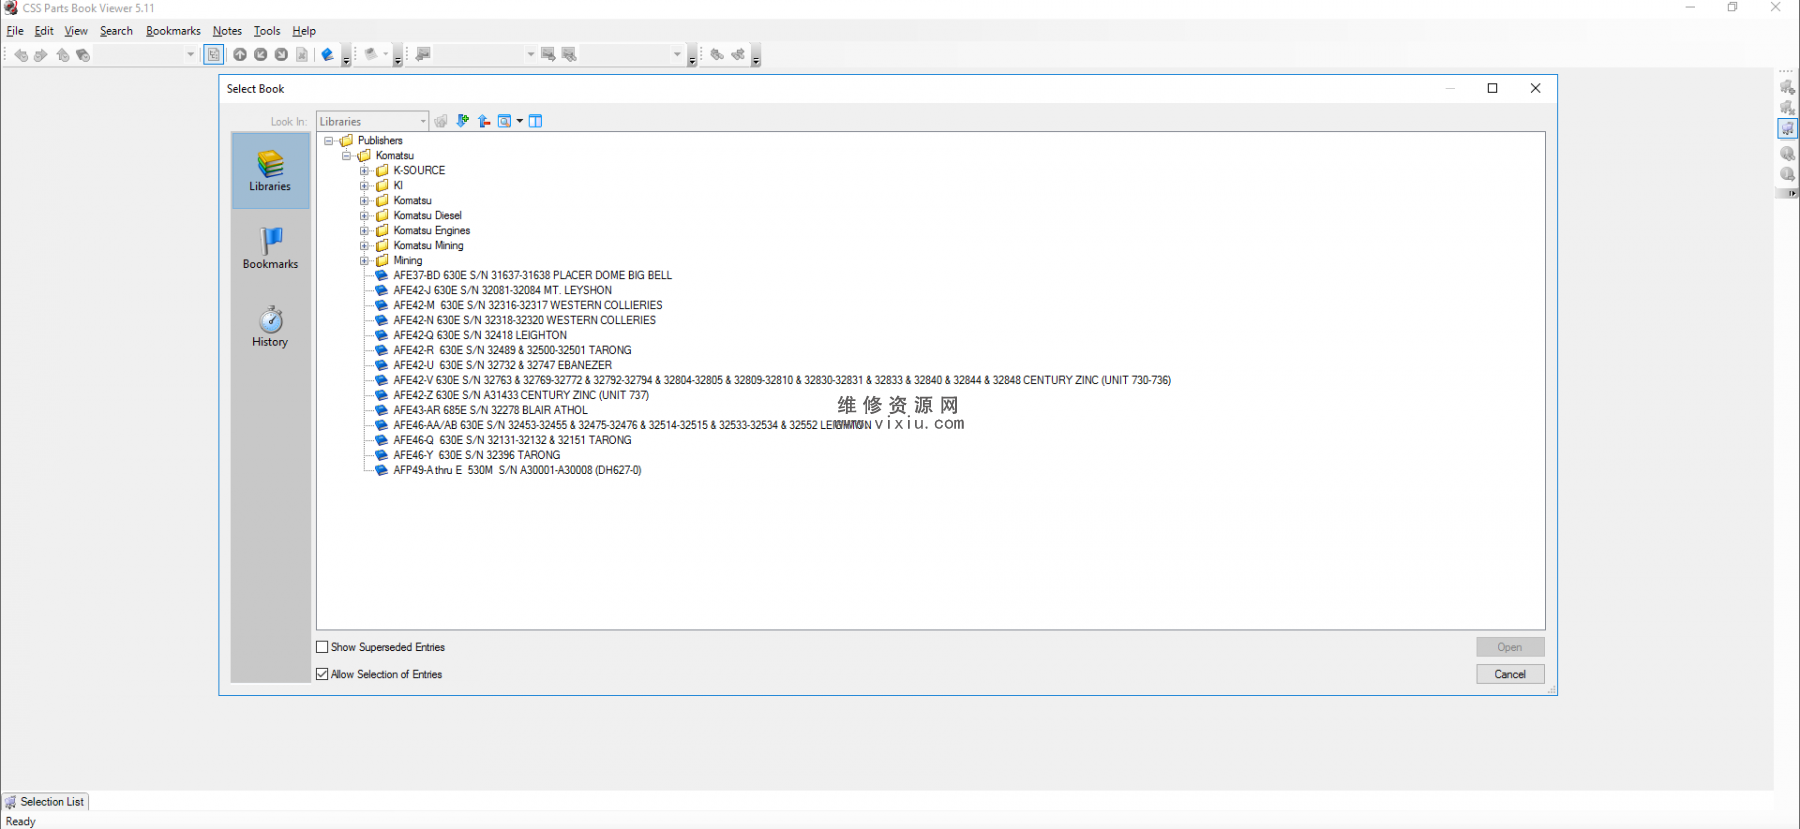Click the remove library icon with red minus
The height and width of the screenshot is (829, 1800).
tap(484, 121)
